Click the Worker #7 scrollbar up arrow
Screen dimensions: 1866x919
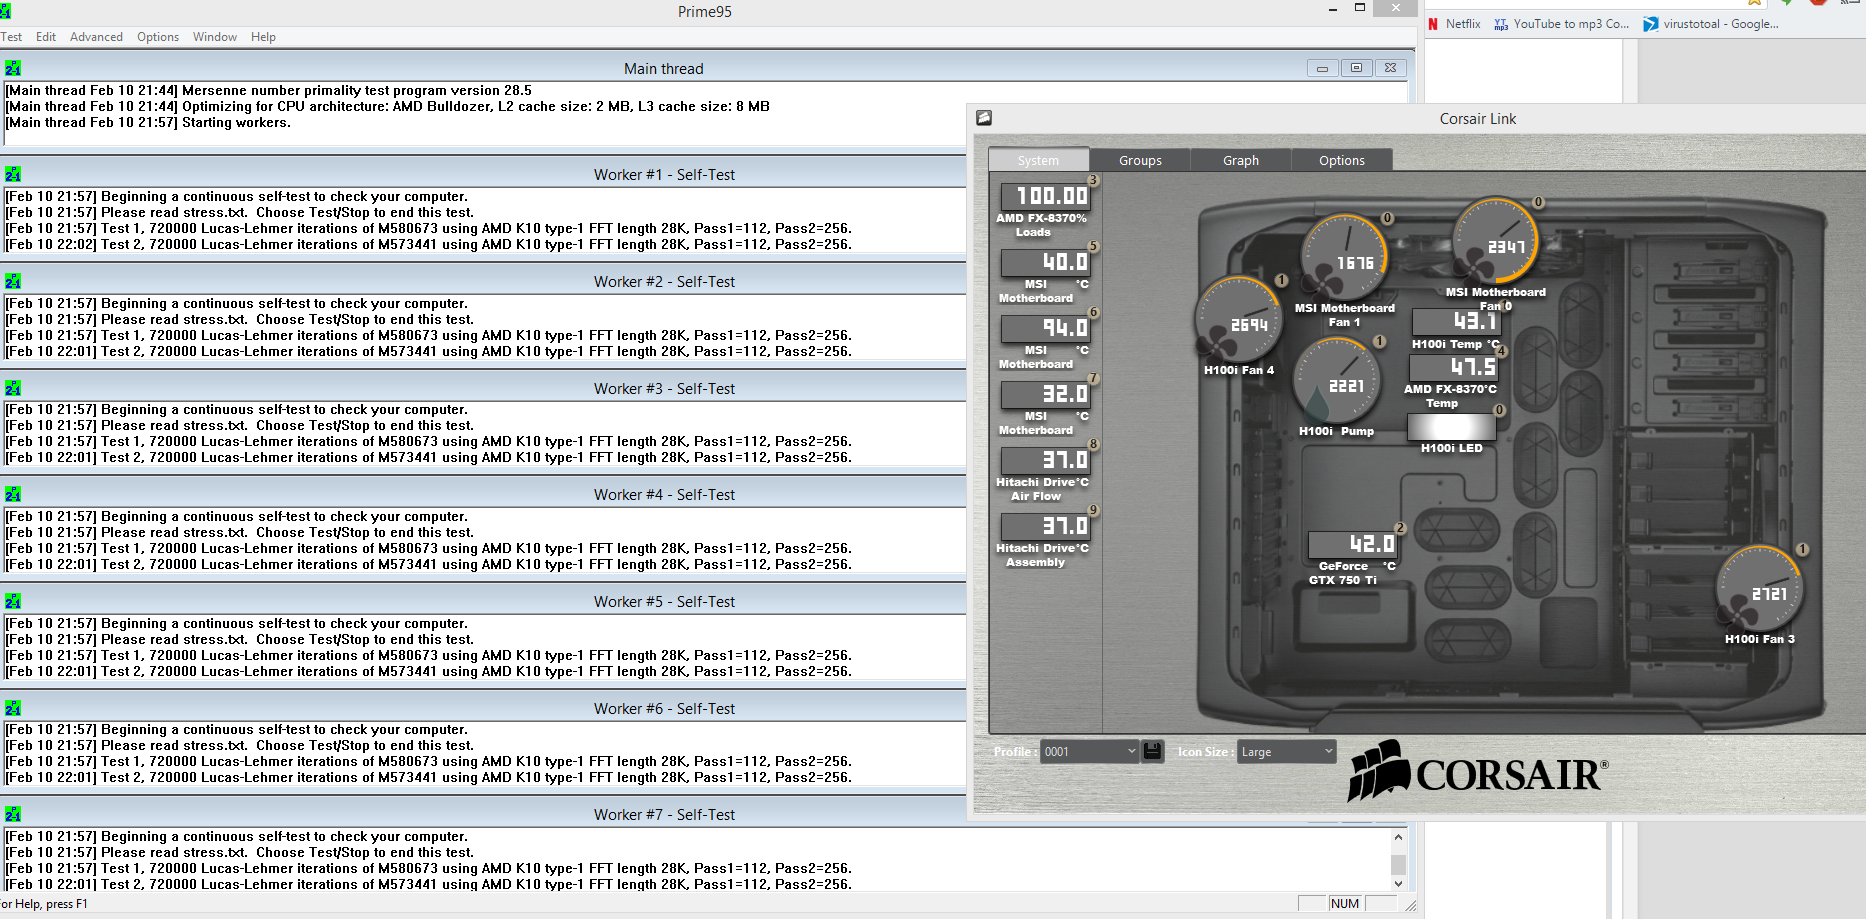click(x=1398, y=837)
